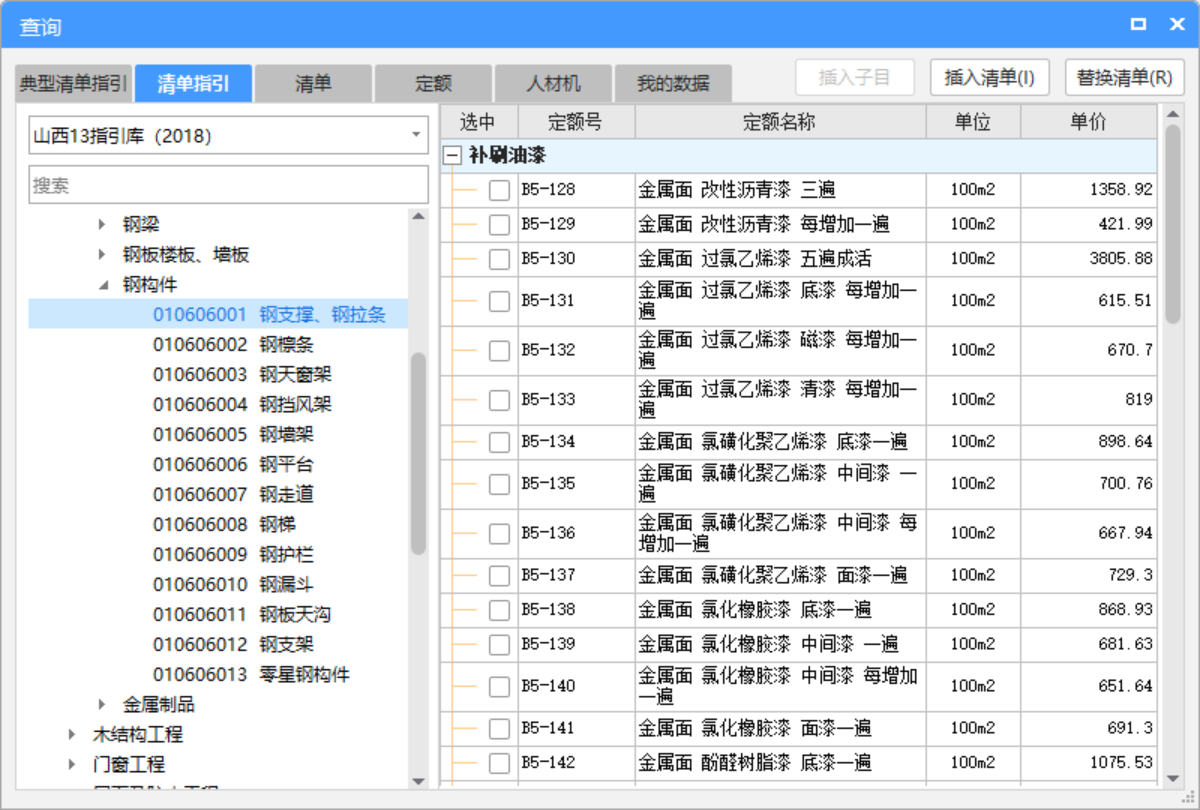Tick the B5-137 checkbox

coord(499,576)
